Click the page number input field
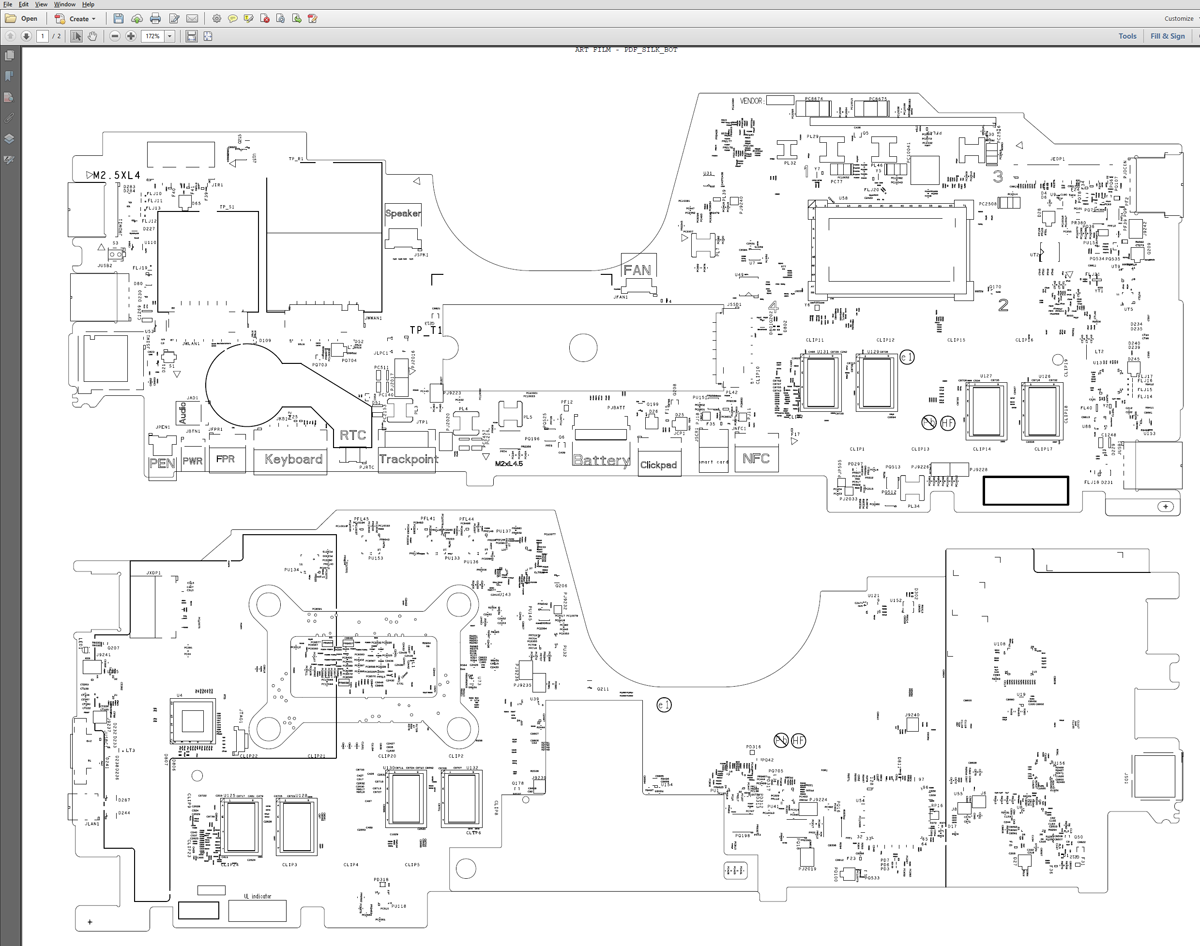 point(42,36)
